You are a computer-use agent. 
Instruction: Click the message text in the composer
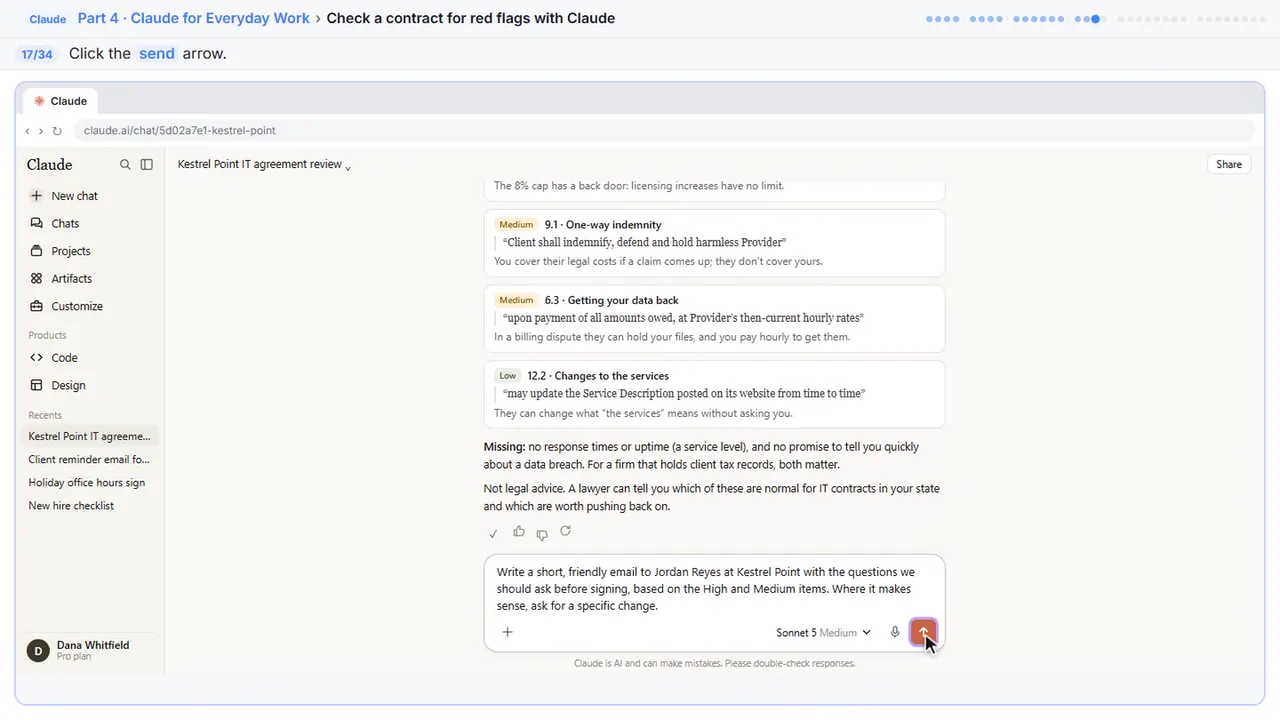coord(706,589)
